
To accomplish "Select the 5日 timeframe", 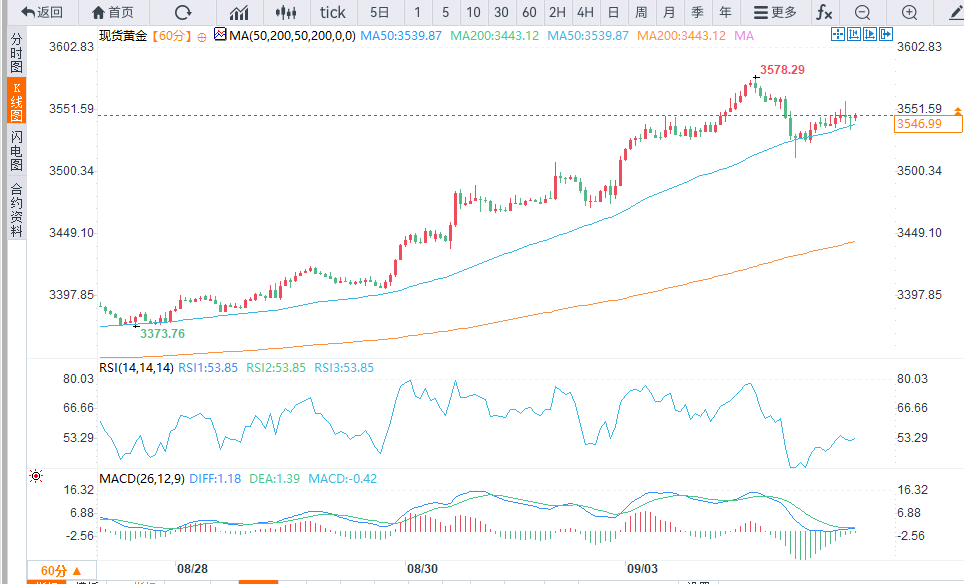I will [x=379, y=12].
